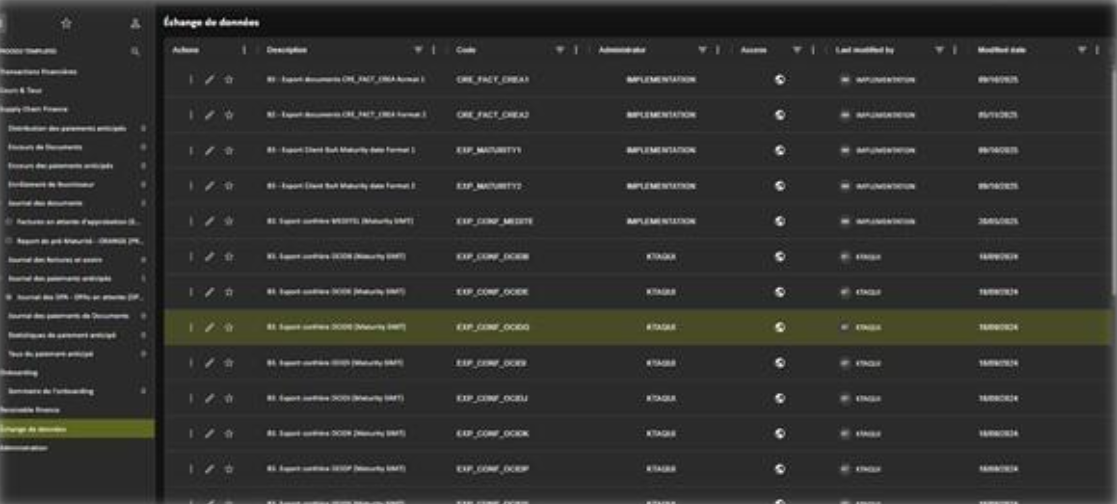Viewport: 1117px width, 504px height.
Task: Open Actions column options menu
Action: coord(244,50)
